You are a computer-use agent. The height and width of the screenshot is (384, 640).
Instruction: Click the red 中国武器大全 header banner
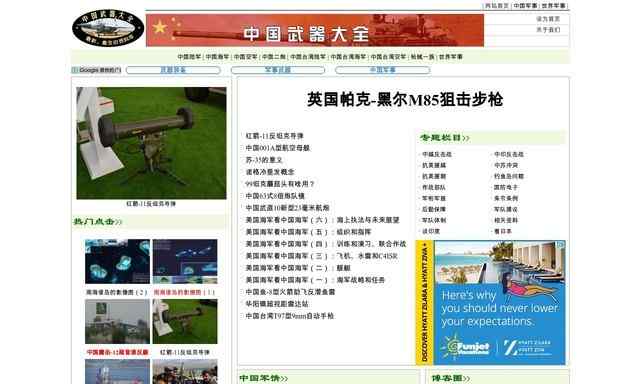315,31
